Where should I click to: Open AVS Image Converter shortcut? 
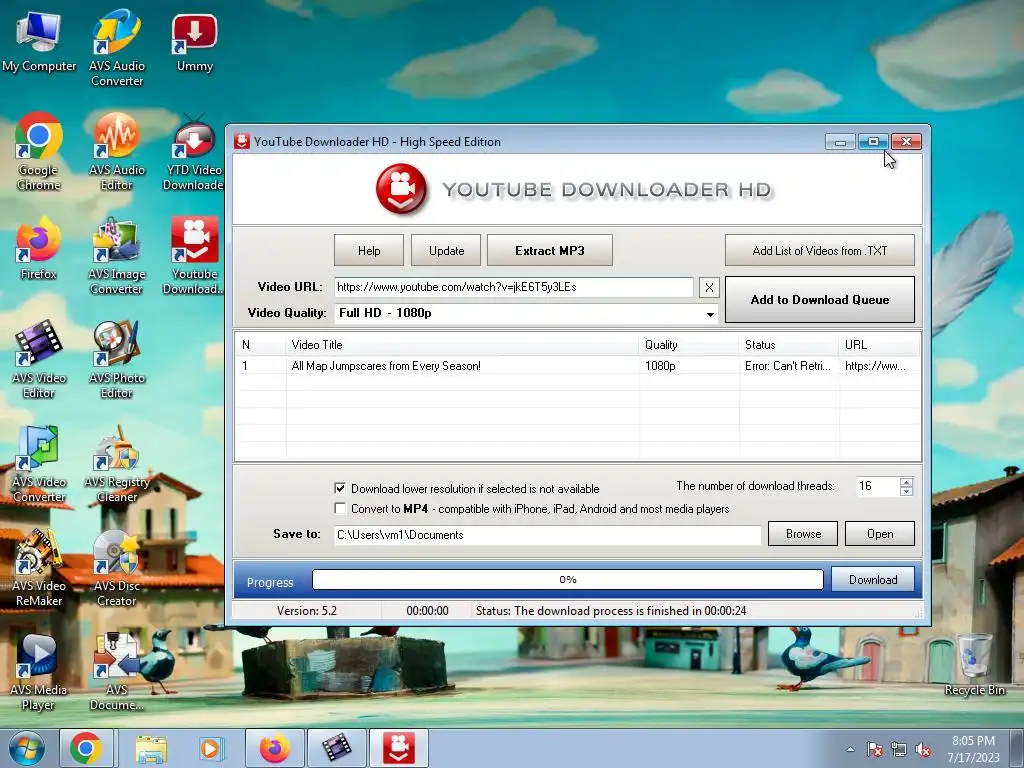tap(117, 256)
